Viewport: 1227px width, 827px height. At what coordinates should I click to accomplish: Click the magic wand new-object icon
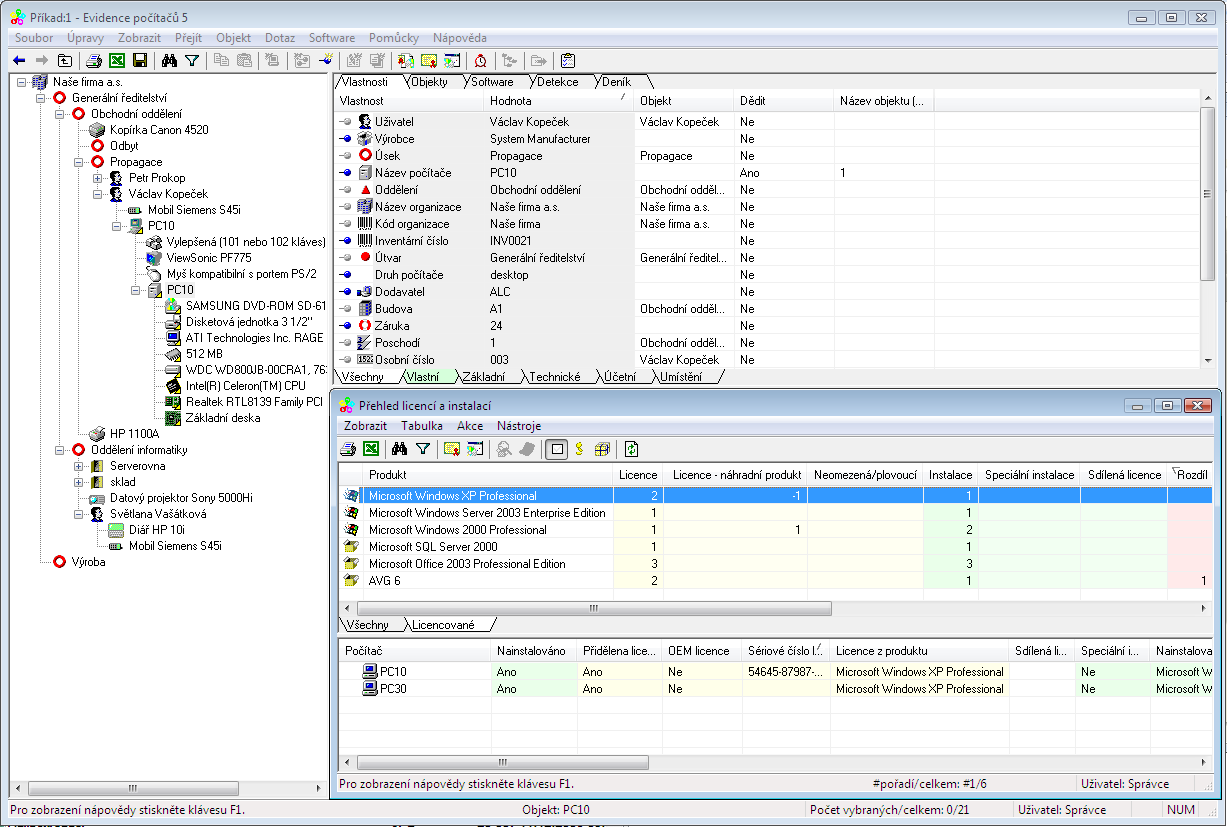click(325, 60)
